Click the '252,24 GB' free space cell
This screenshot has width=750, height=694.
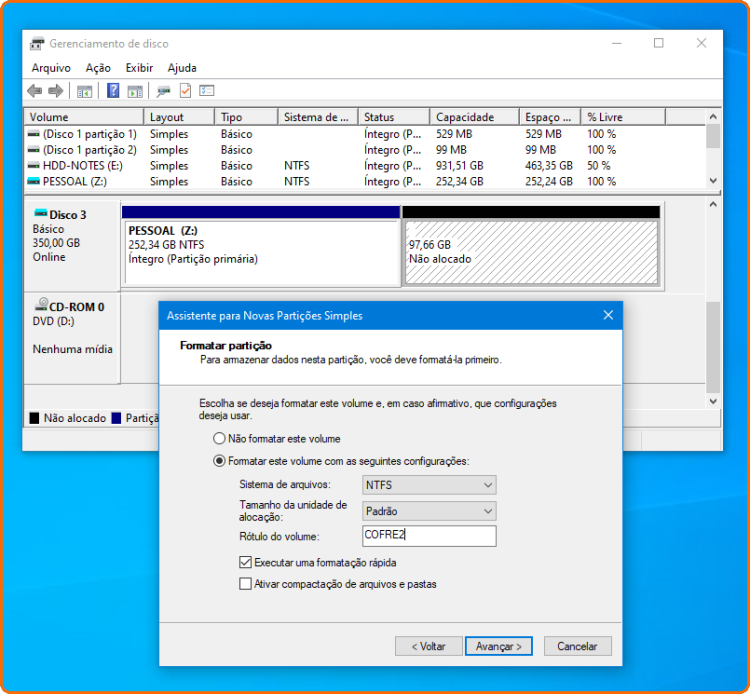(549, 181)
